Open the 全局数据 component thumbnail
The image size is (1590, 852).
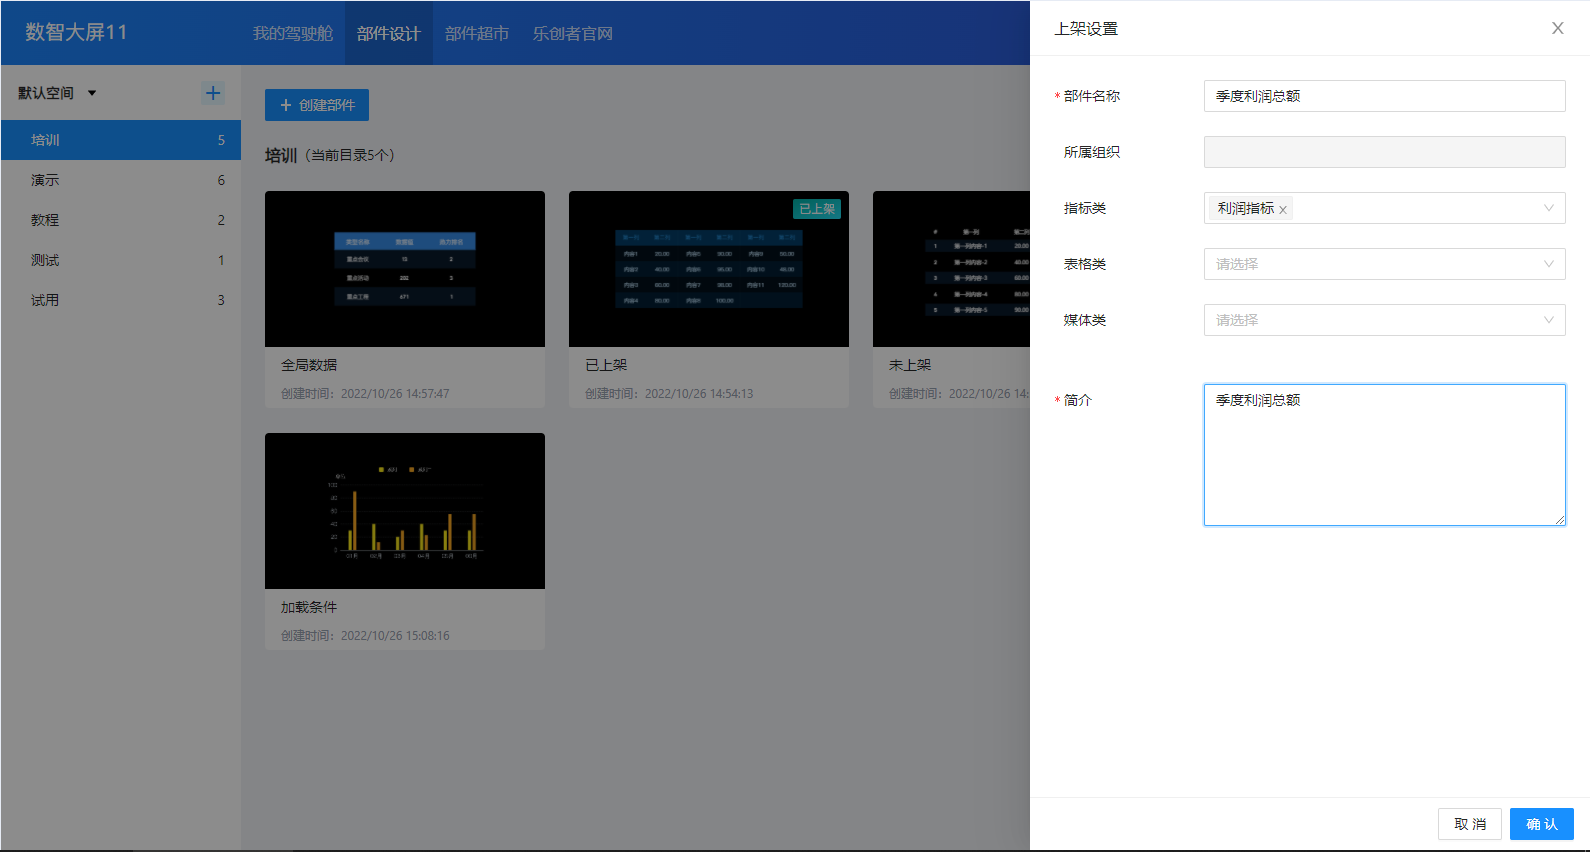(405, 269)
